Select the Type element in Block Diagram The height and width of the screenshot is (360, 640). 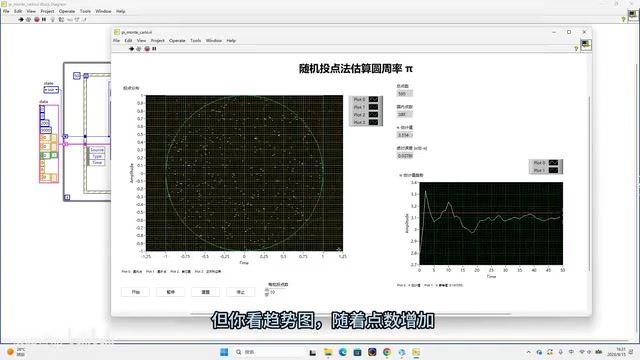tap(97, 156)
